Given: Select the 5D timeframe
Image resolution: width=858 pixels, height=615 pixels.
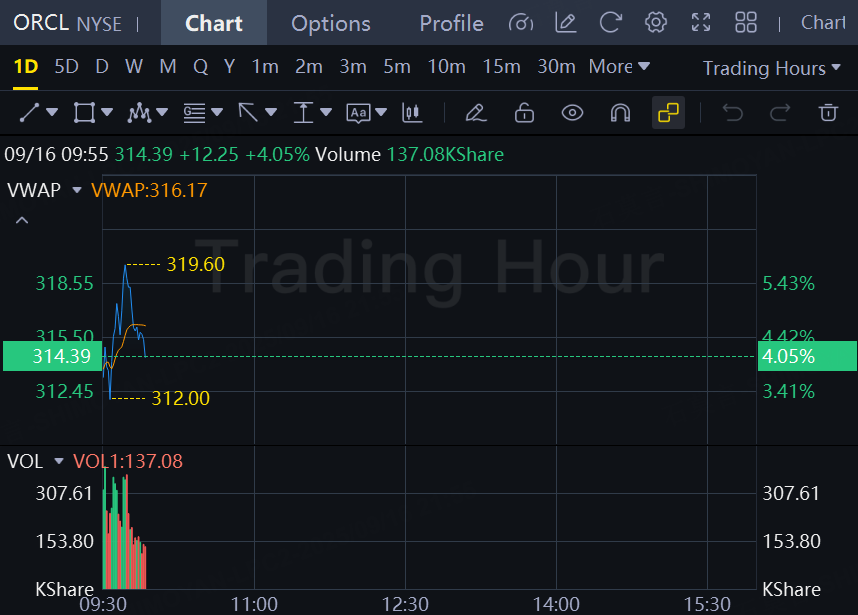Looking at the screenshot, I should (x=66, y=67).
